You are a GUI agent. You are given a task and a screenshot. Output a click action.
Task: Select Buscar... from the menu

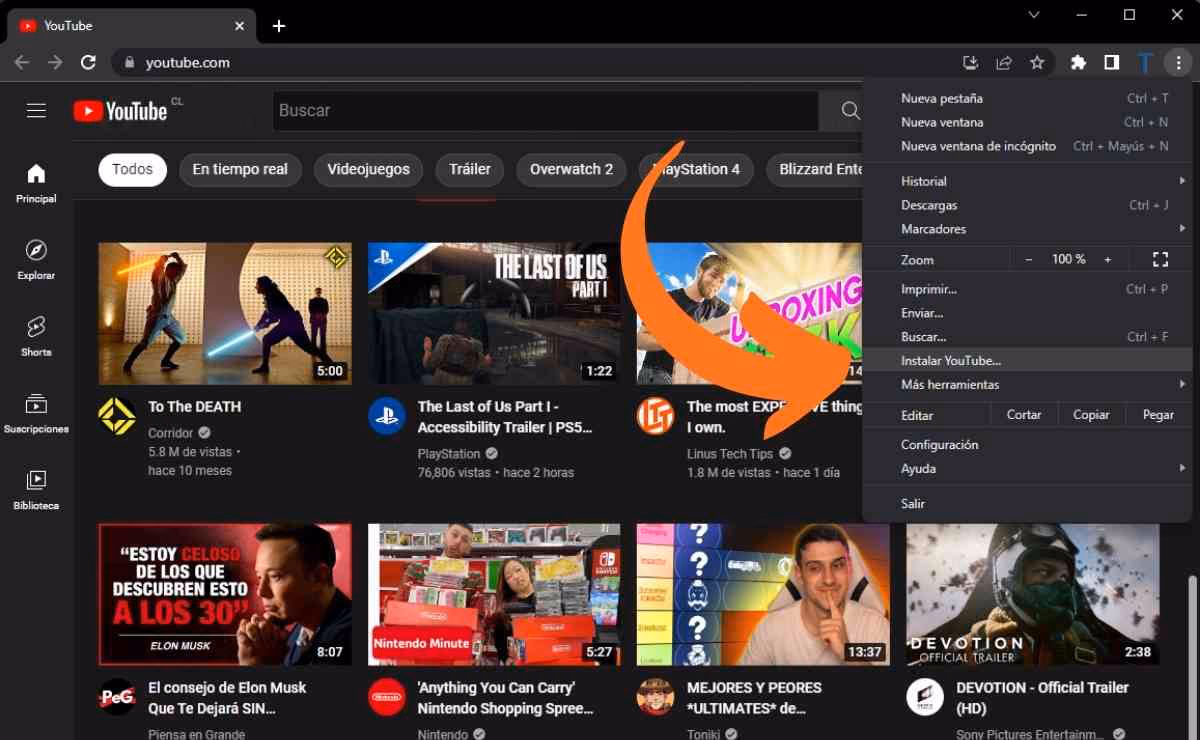point(1027,337)
